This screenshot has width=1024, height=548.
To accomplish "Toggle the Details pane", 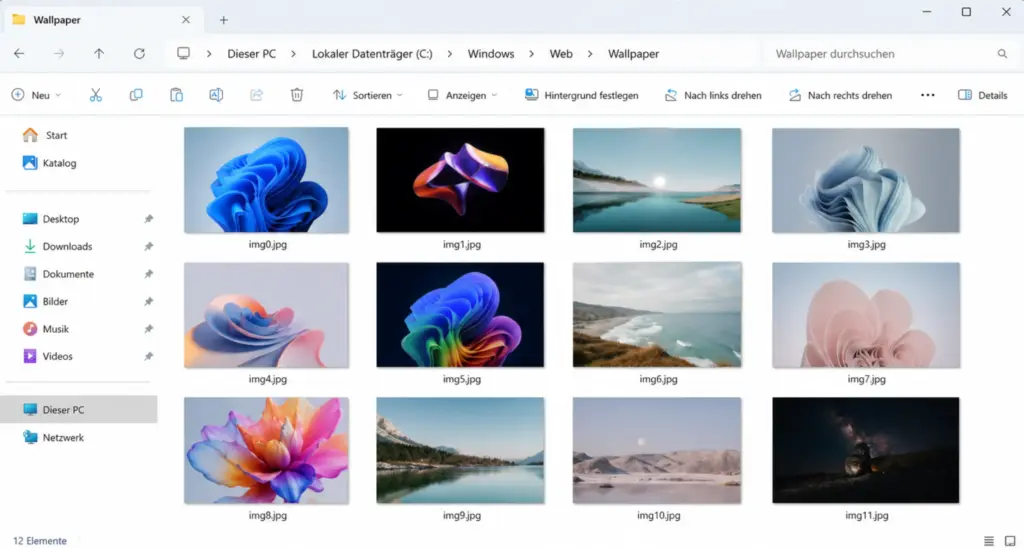I will [x=982, y=95].
